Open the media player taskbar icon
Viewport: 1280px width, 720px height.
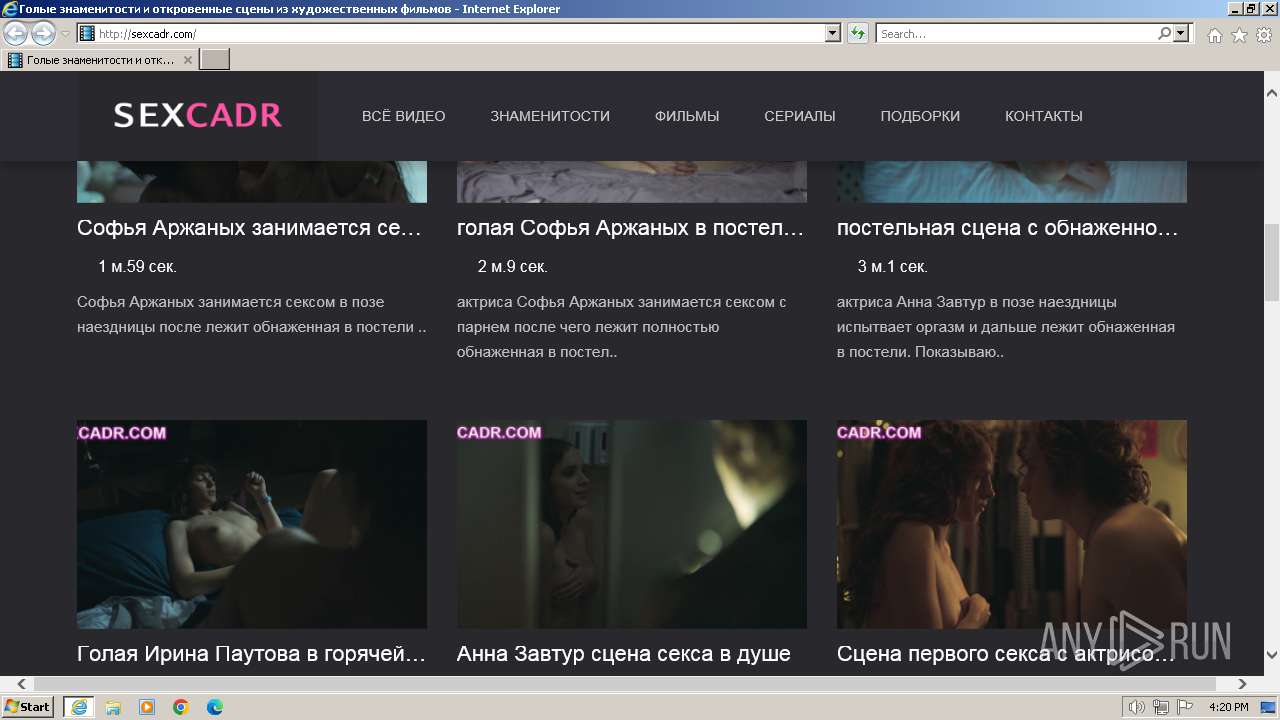pos(147,707)
